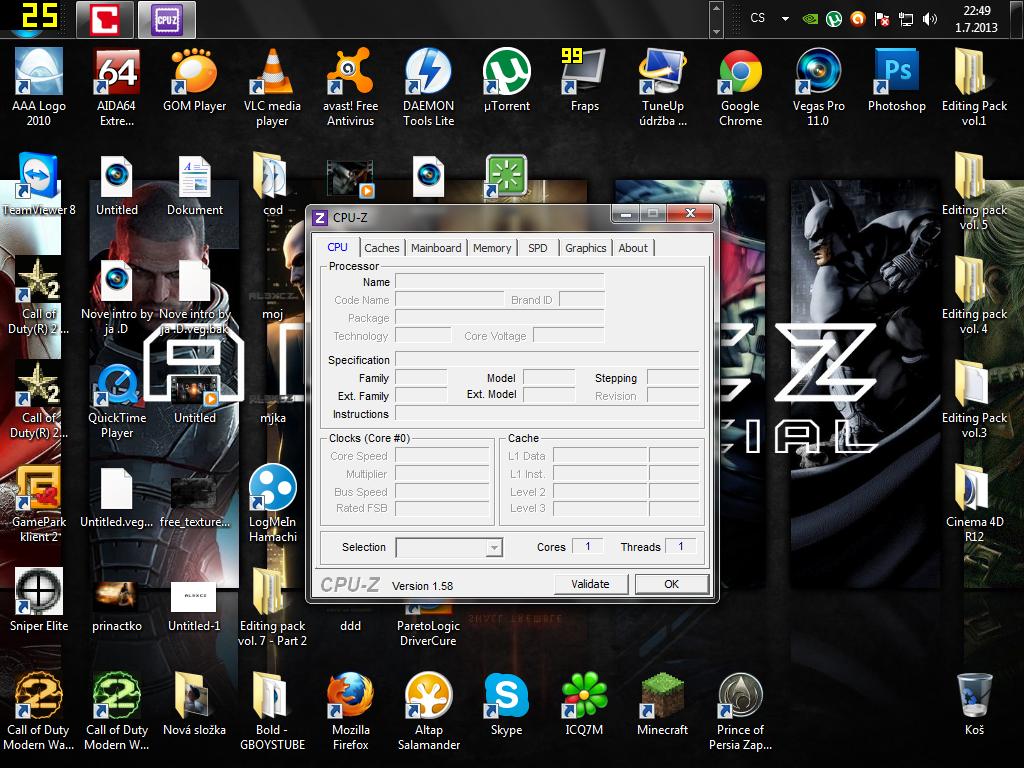Launch DAEMON Tools Lite shortcut
The image size is (1024, 768).
[x=428, y=73]
